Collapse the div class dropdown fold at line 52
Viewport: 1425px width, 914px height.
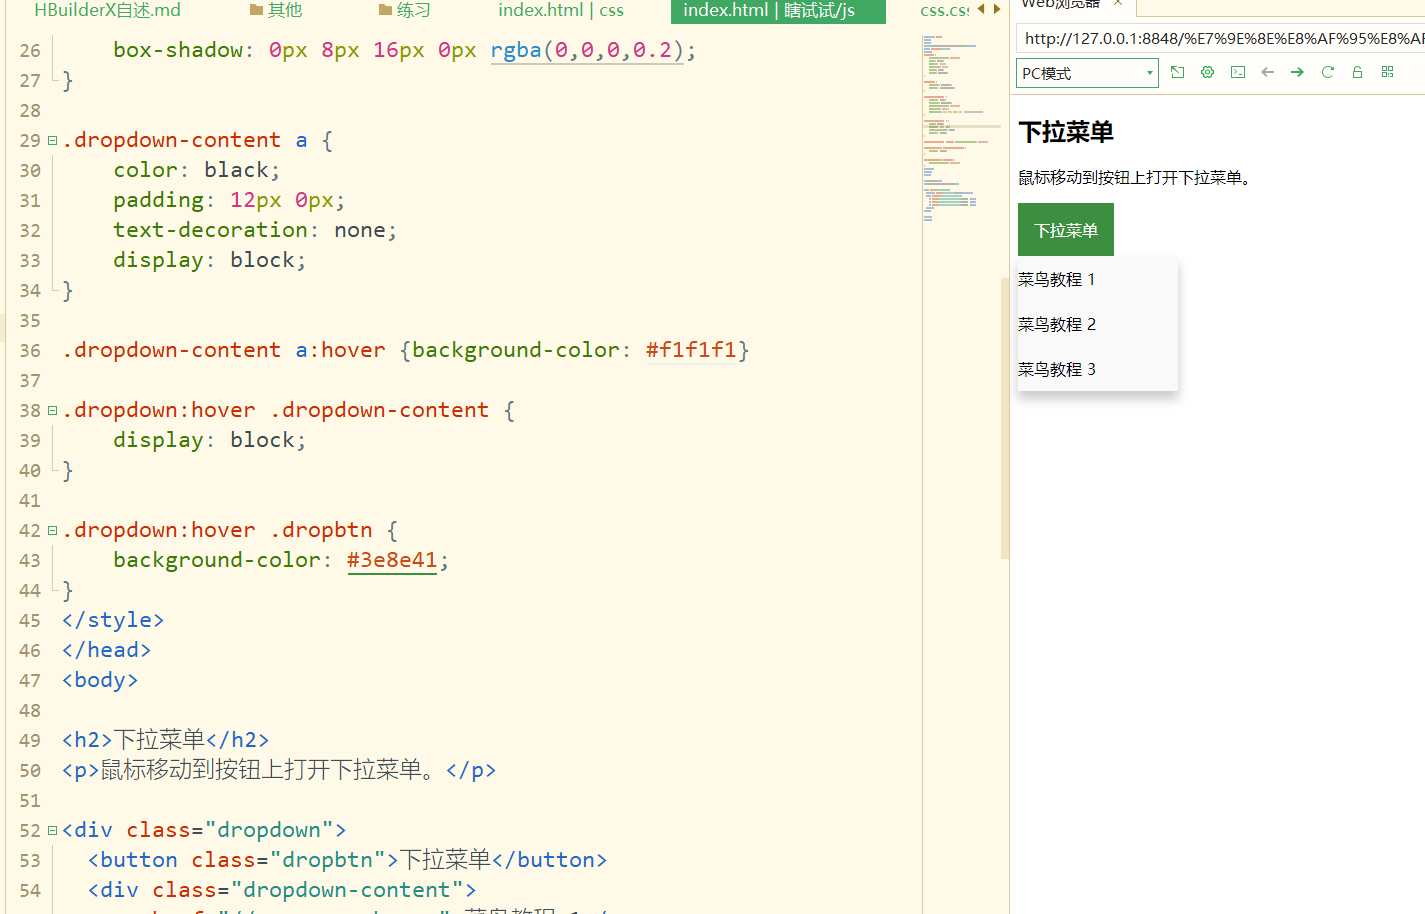52,830
